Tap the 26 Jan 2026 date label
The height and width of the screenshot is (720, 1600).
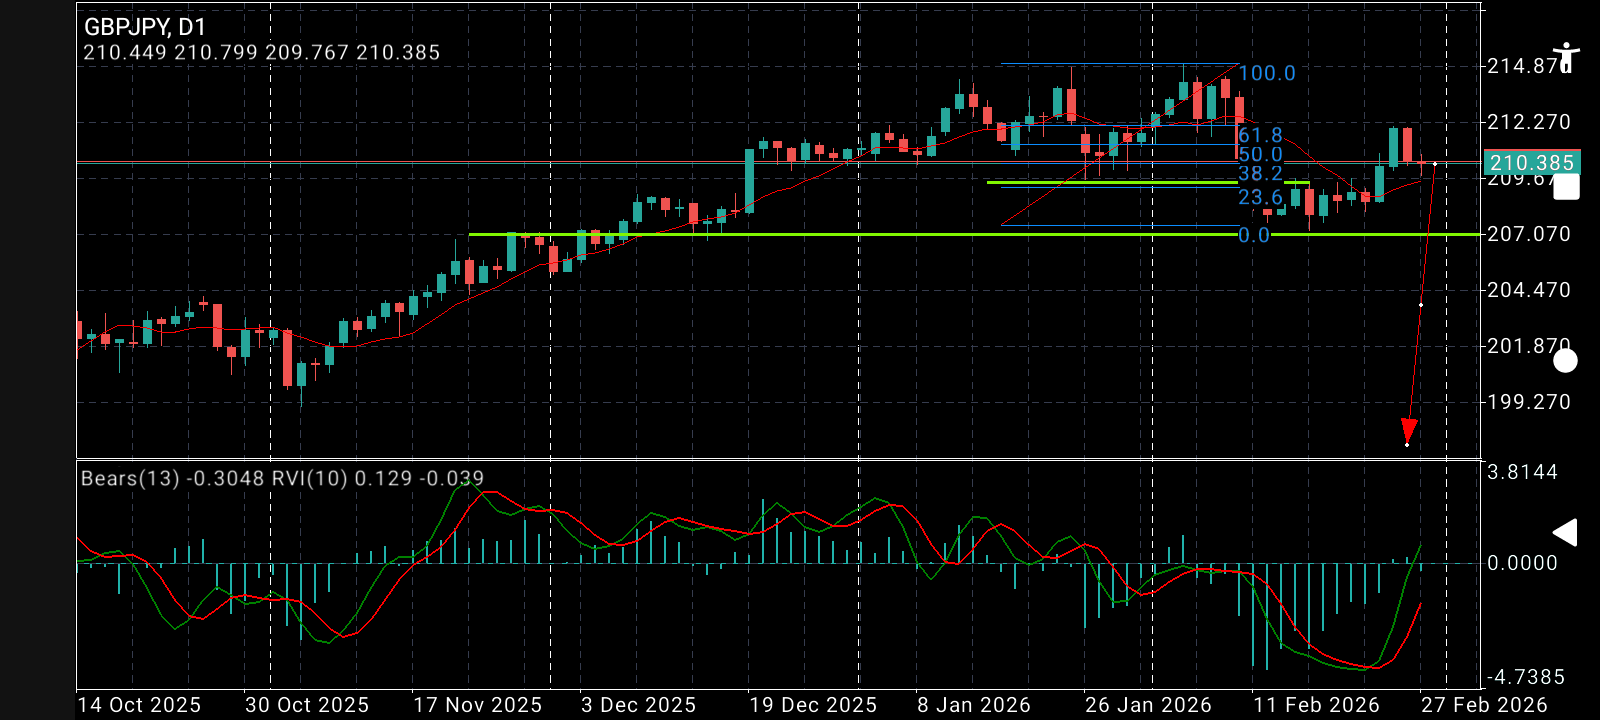[1148, 705]
